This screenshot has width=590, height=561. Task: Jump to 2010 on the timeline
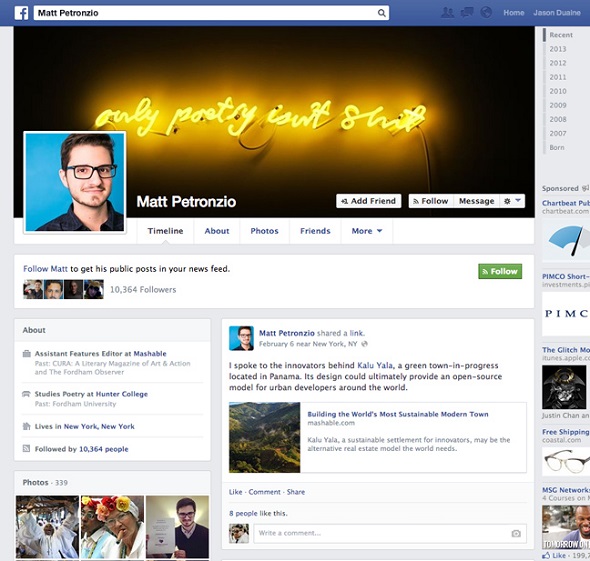coord(557,91)
